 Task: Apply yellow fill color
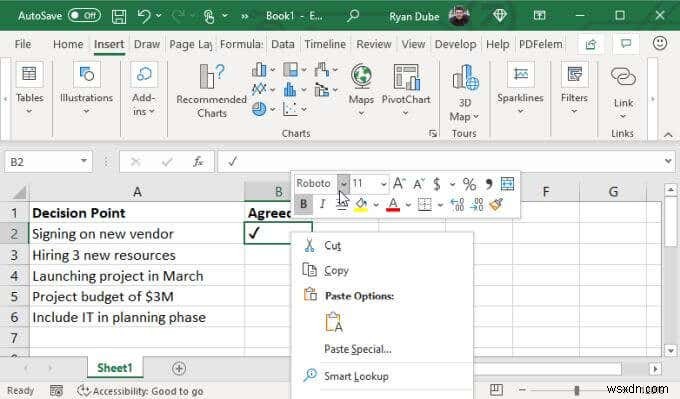click(x=361, y=204)
